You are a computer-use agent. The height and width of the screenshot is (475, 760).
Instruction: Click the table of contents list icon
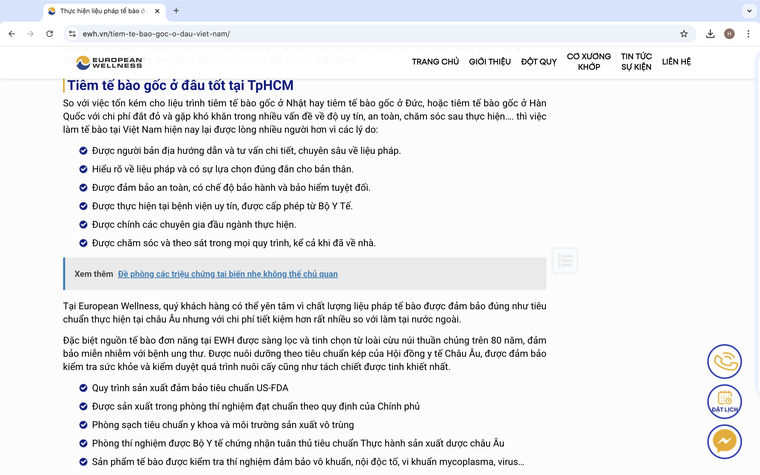564,261
